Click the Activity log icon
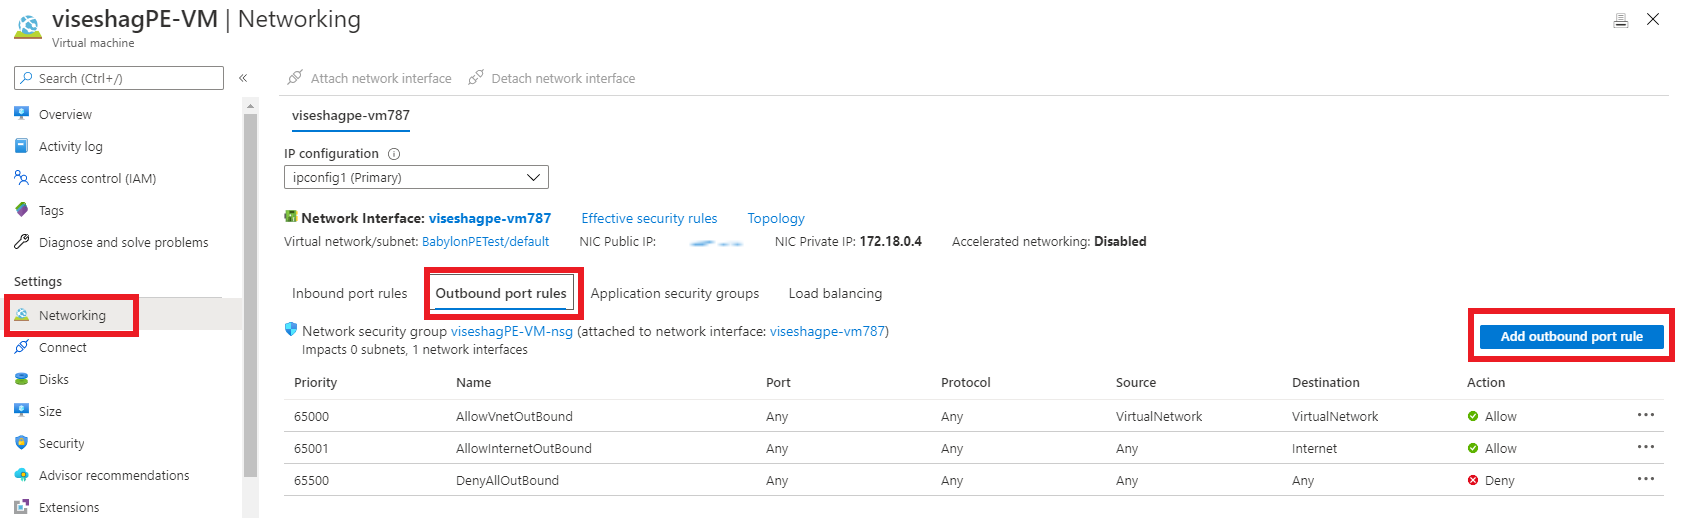This screenshot has width=1682, height=518. point(22,146)
